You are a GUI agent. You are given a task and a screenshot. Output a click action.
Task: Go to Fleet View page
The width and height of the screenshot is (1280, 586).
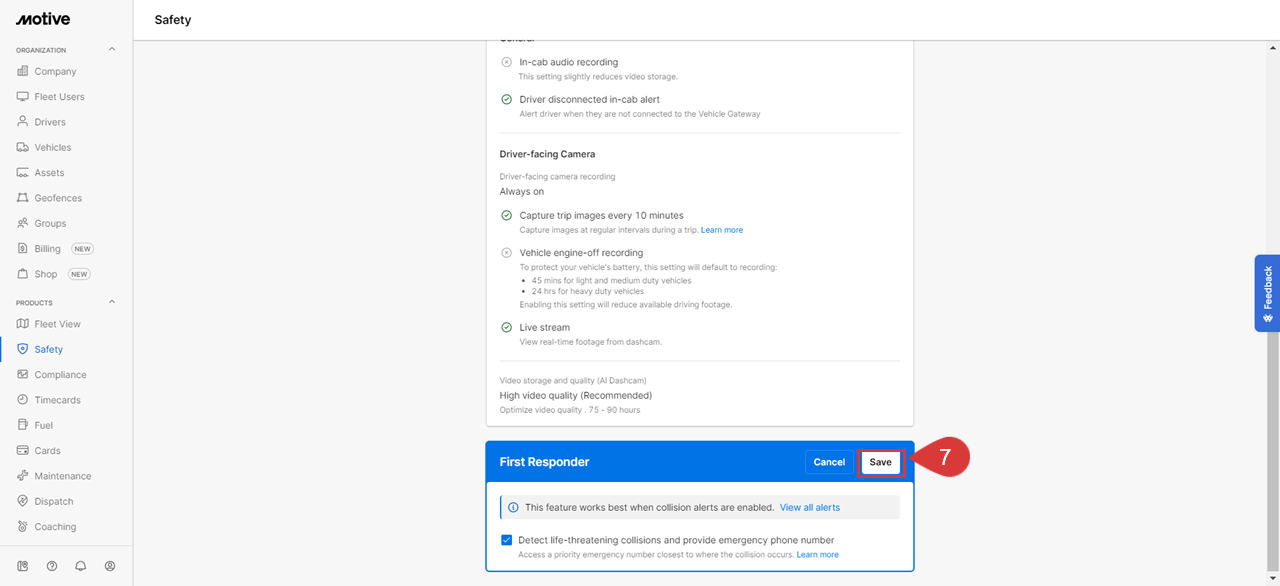click(57, 324)
